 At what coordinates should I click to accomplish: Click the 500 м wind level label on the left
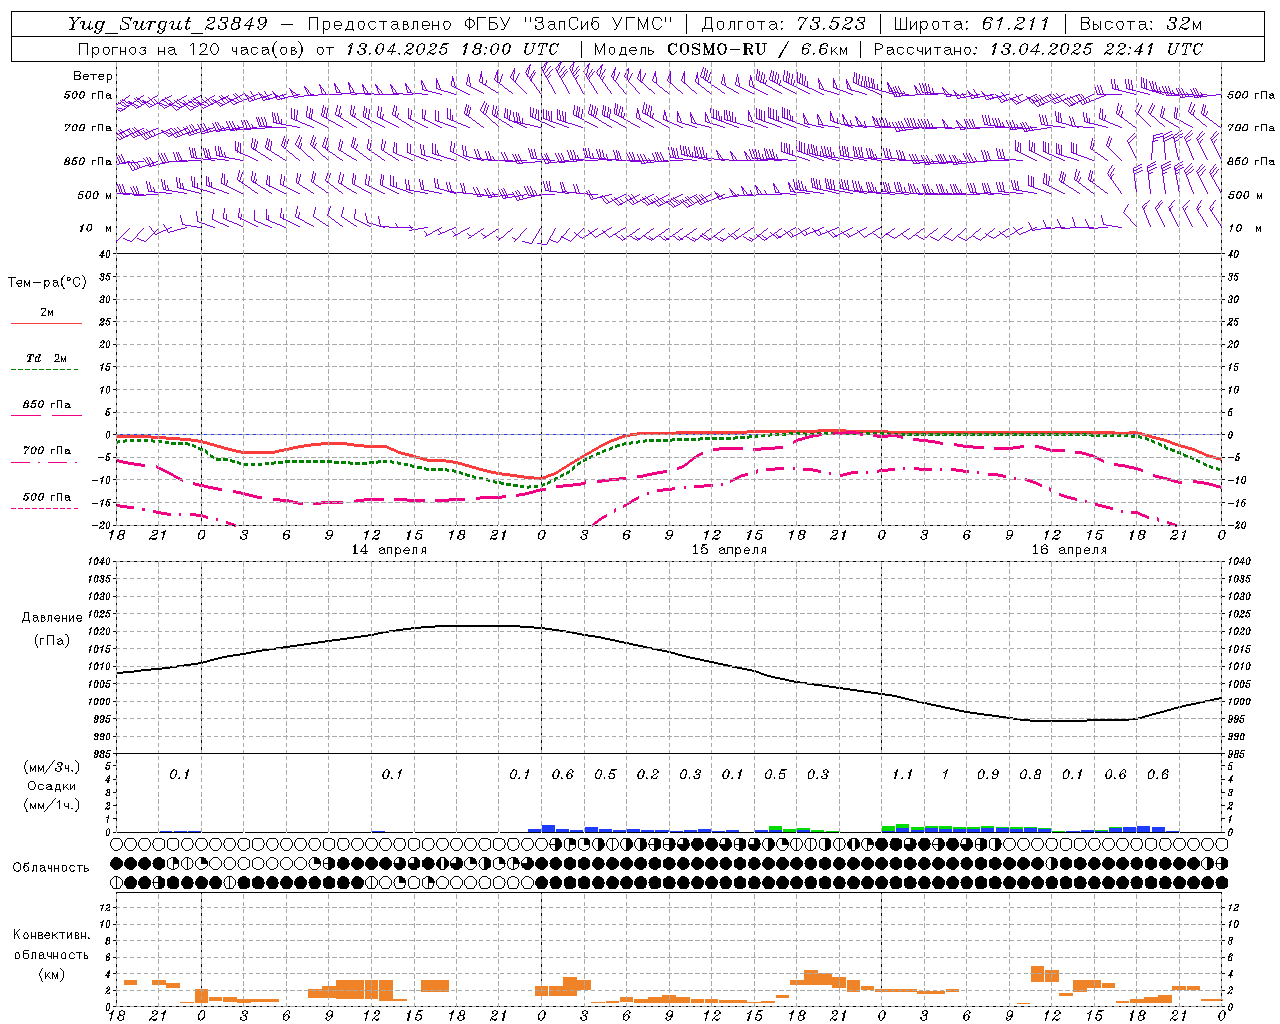[95, 195]
